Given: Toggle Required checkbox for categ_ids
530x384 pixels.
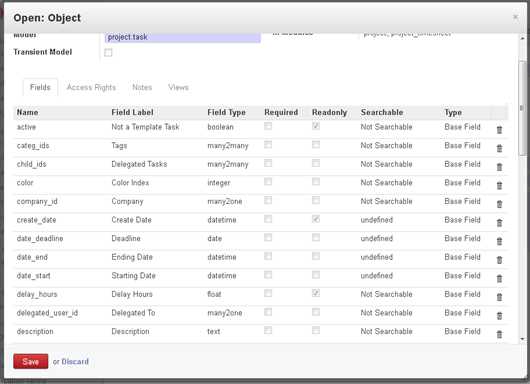Looking at the screenshot, I should (268, 145).
